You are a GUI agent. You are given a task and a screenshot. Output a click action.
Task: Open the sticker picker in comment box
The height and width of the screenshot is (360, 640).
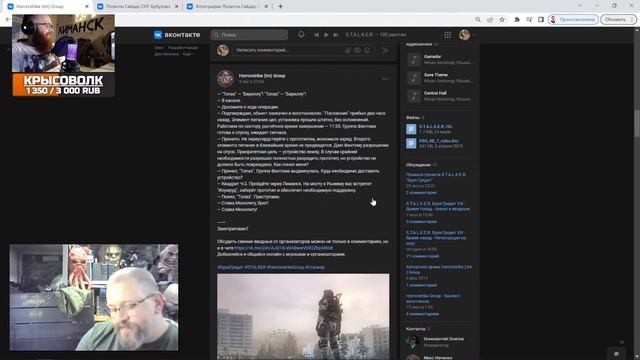pos(358,50)
